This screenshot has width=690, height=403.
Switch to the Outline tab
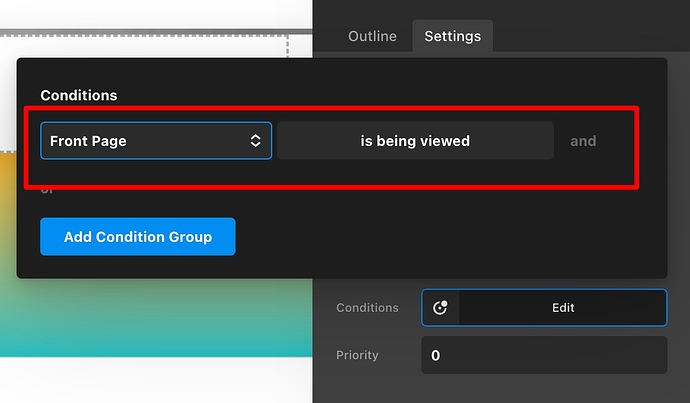[x=372, y=36]
